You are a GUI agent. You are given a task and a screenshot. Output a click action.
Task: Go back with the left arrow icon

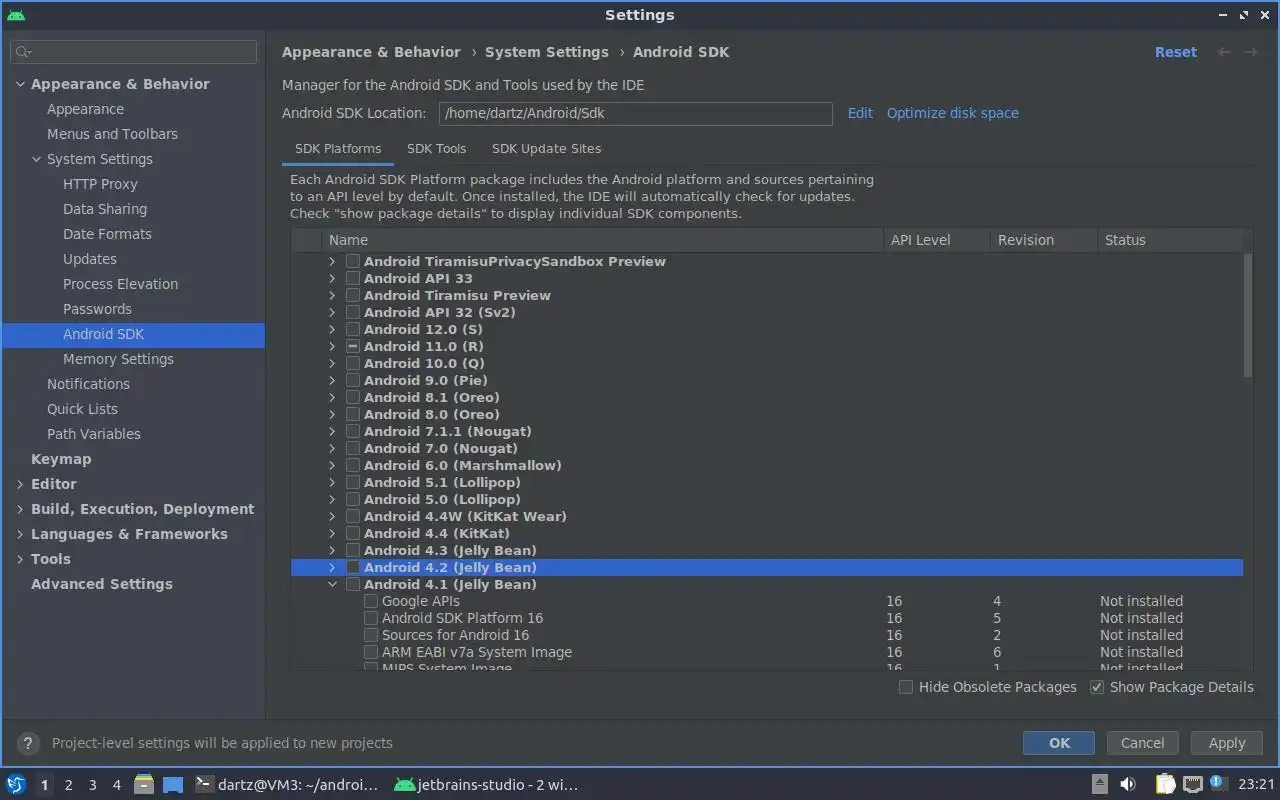click(1224, 52)
